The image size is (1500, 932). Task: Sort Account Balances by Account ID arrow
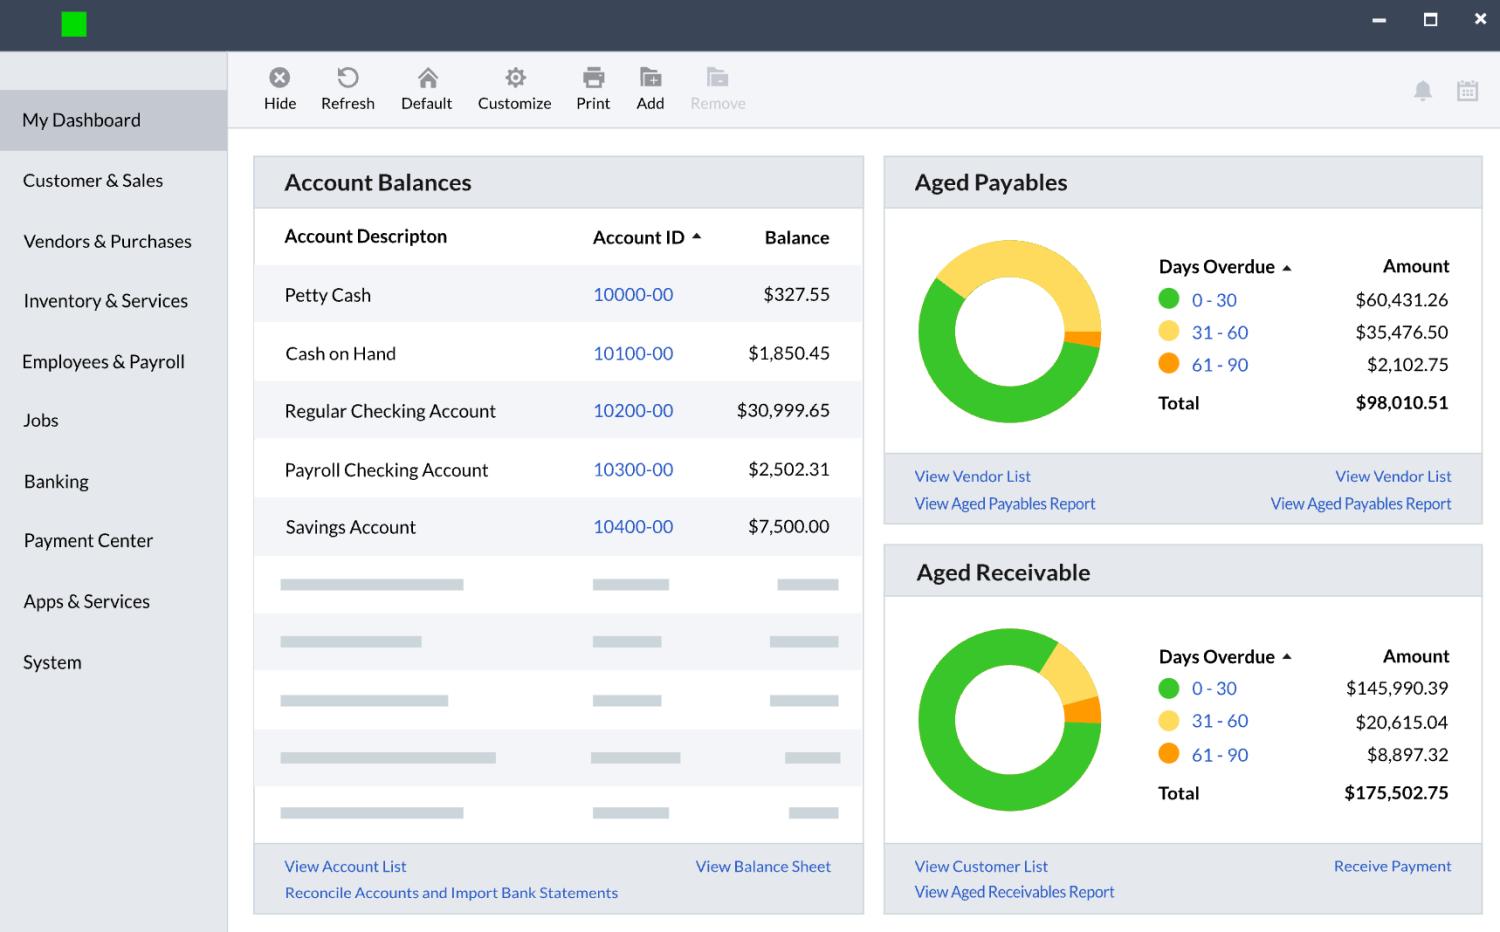coord(697,237)
